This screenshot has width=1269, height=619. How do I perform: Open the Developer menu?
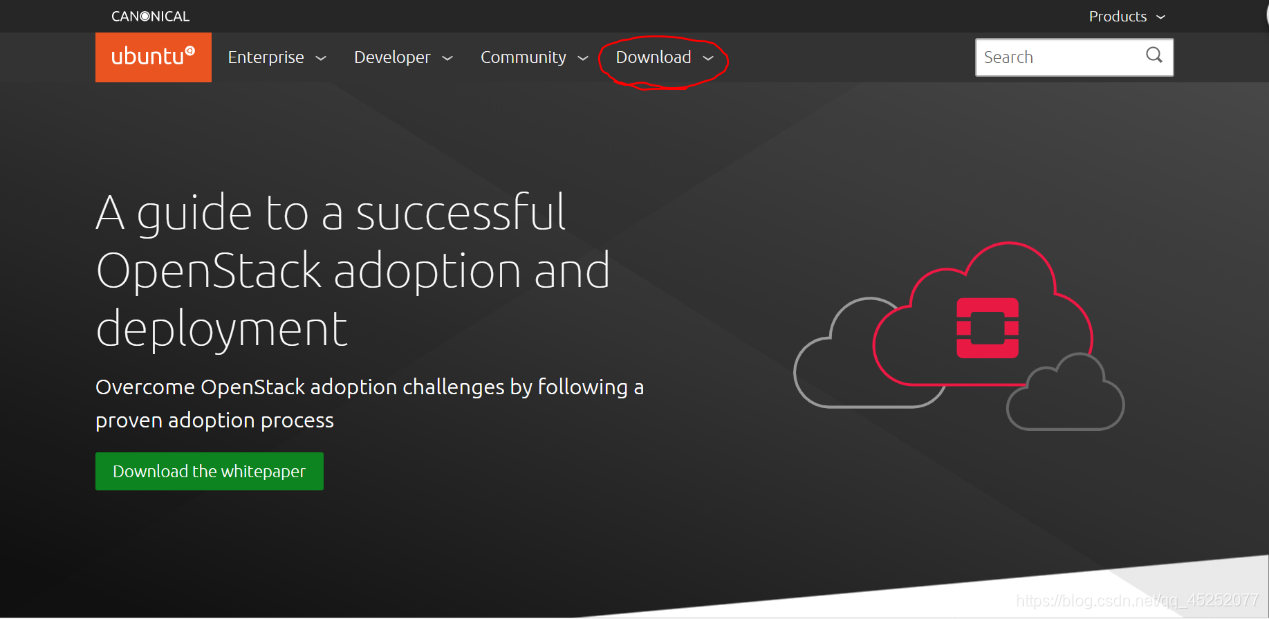(403, 57)
